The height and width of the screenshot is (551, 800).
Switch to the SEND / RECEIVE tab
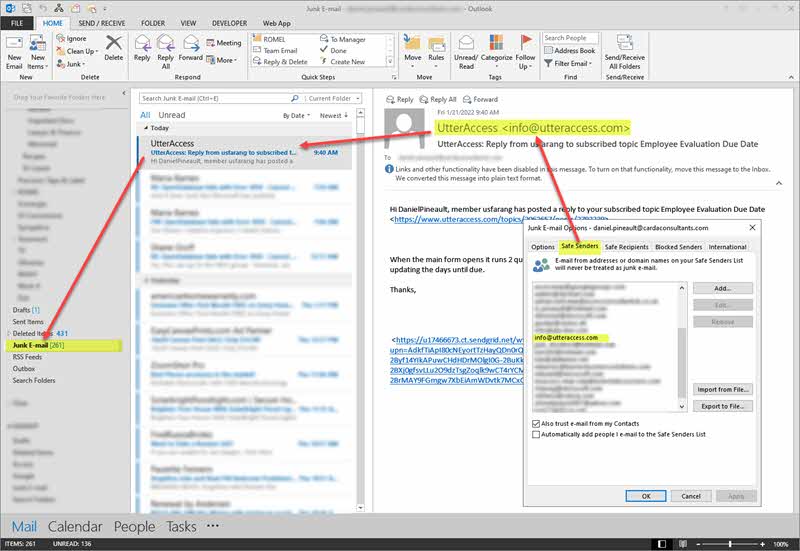pos(102,23)
